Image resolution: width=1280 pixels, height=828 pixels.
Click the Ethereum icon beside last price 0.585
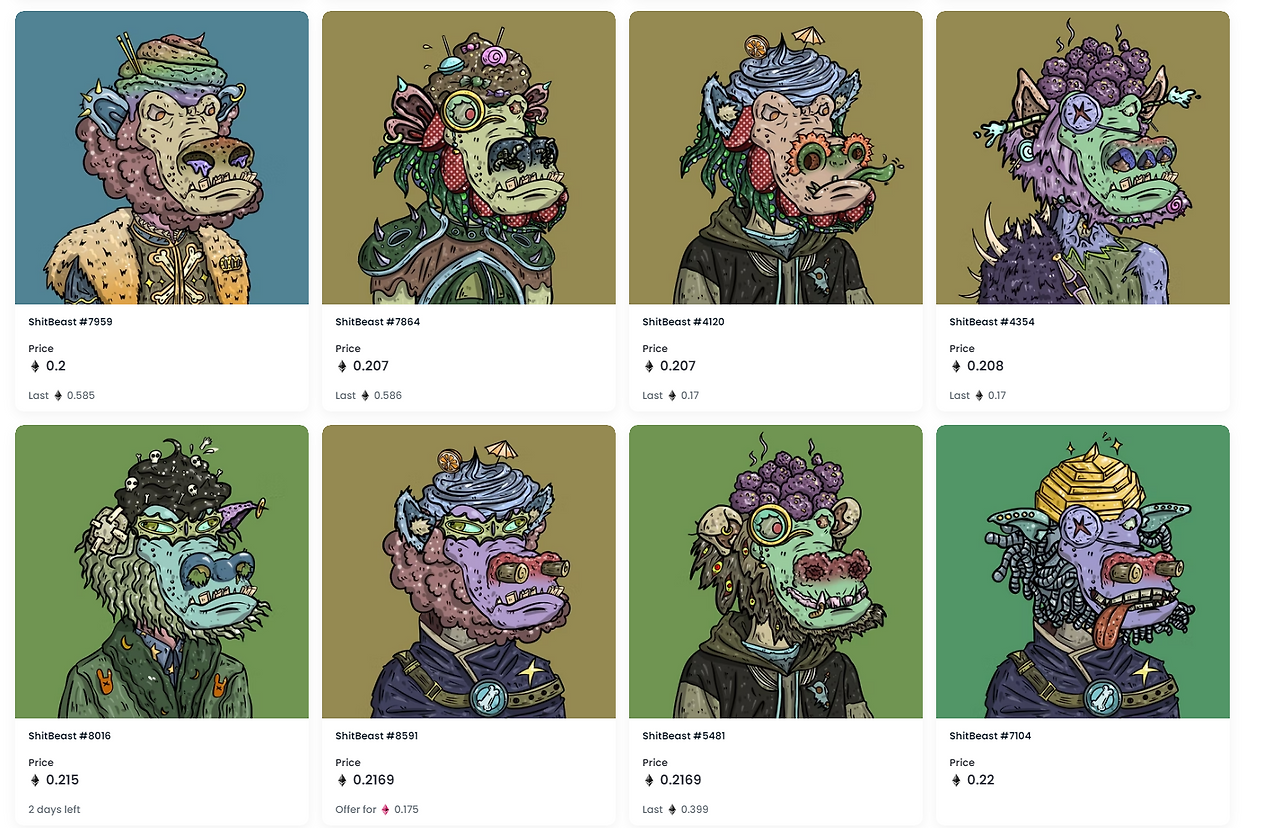(x=58, y=395)
